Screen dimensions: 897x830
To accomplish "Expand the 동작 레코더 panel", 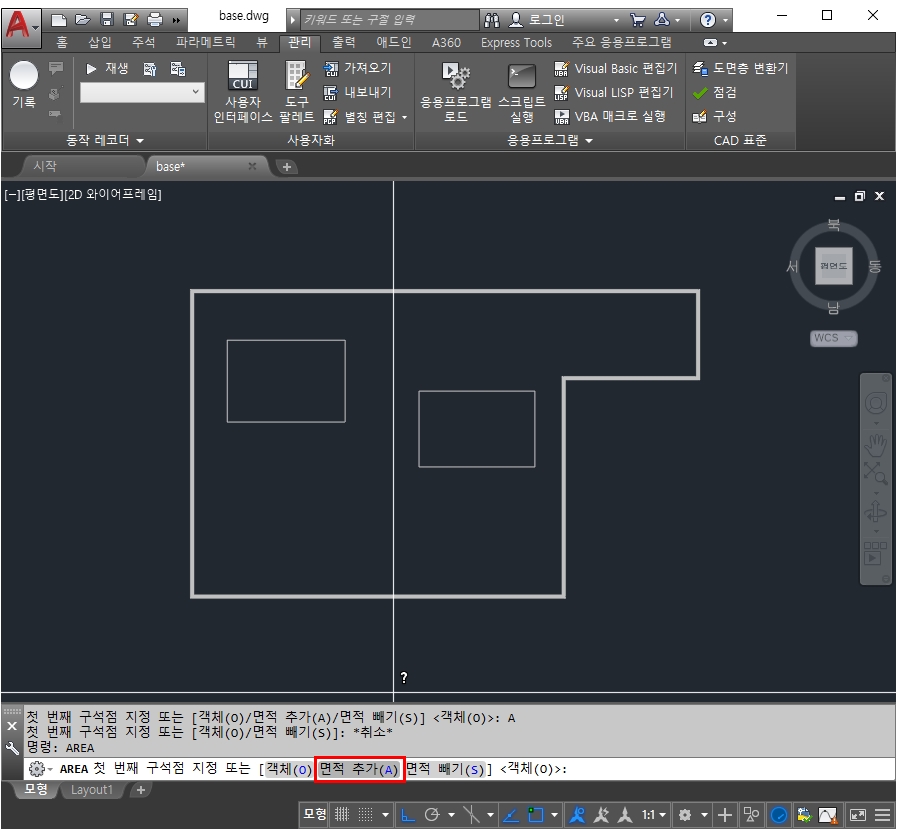I will 105,140.
